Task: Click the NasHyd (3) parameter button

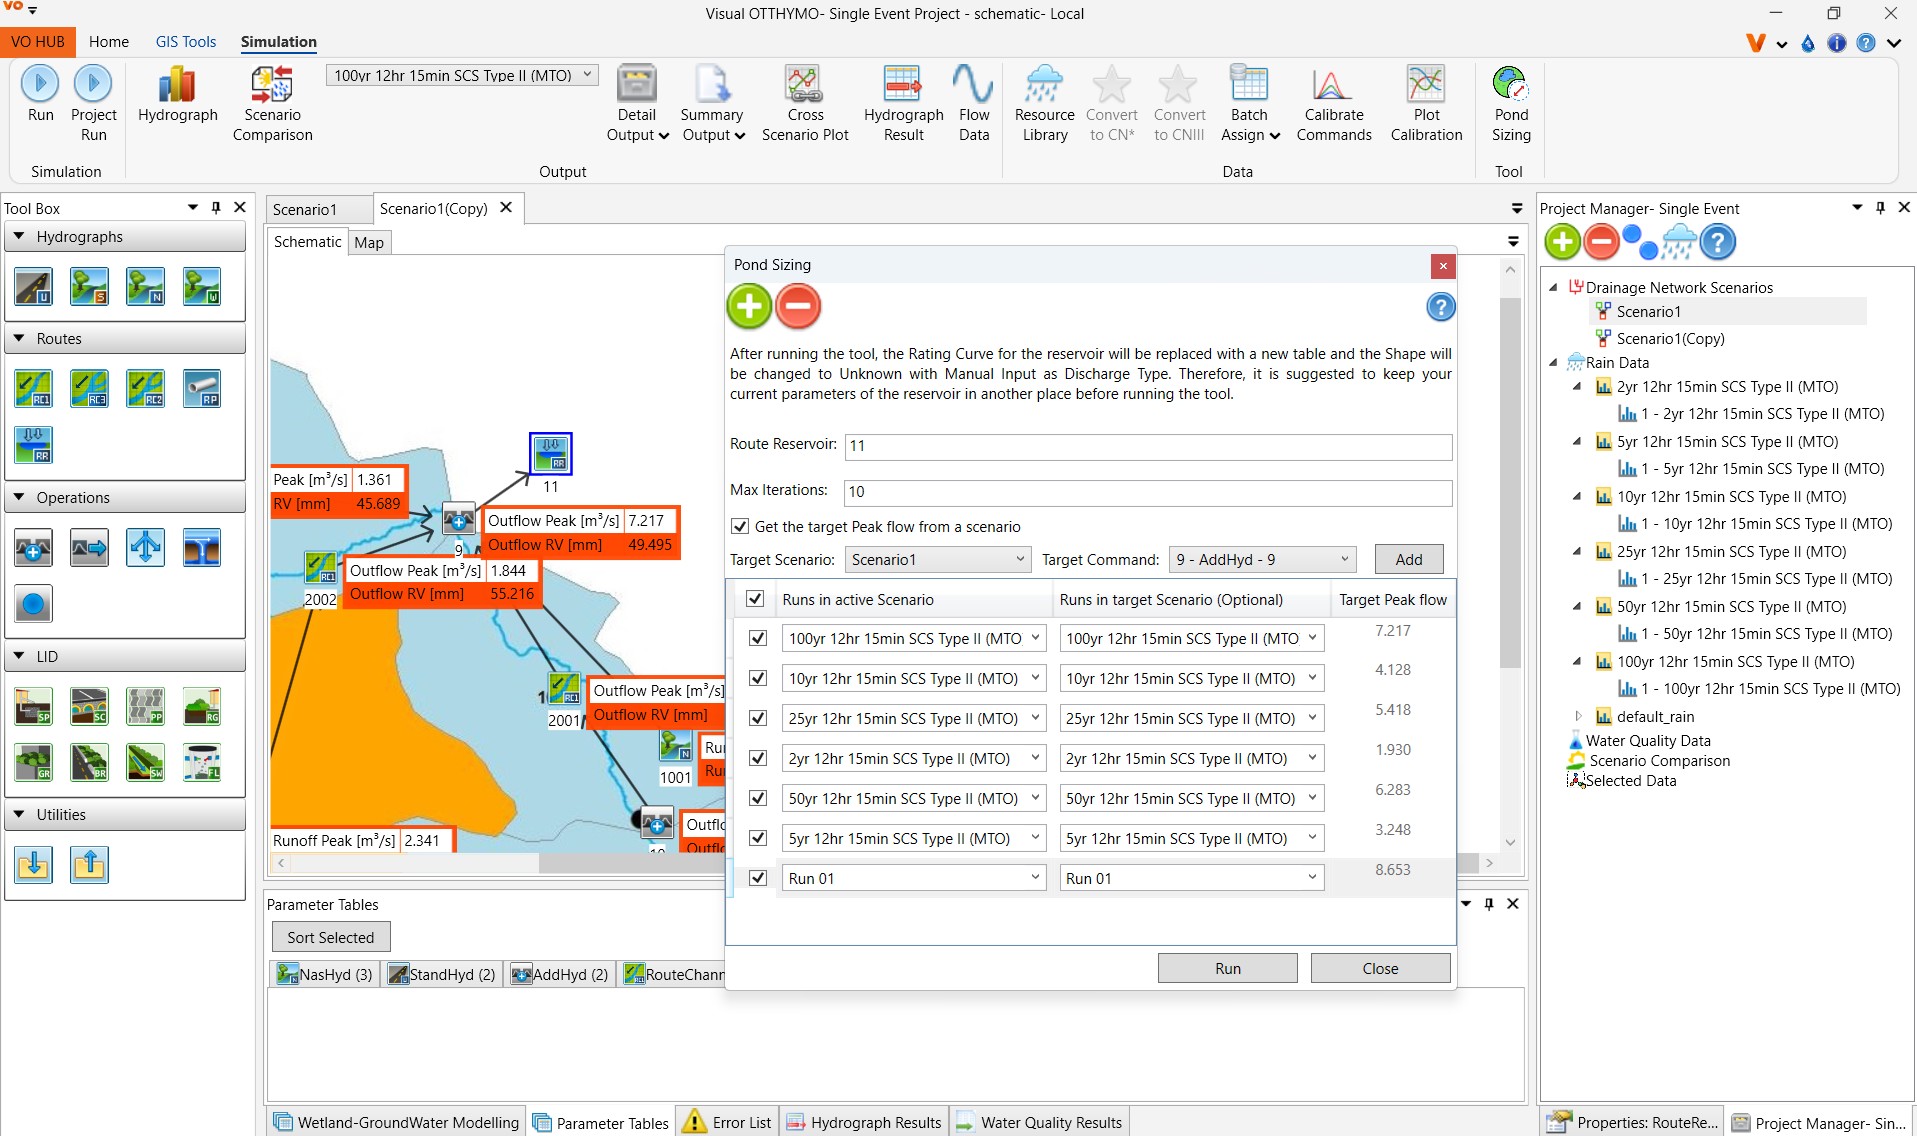Action: click(325, 974)
